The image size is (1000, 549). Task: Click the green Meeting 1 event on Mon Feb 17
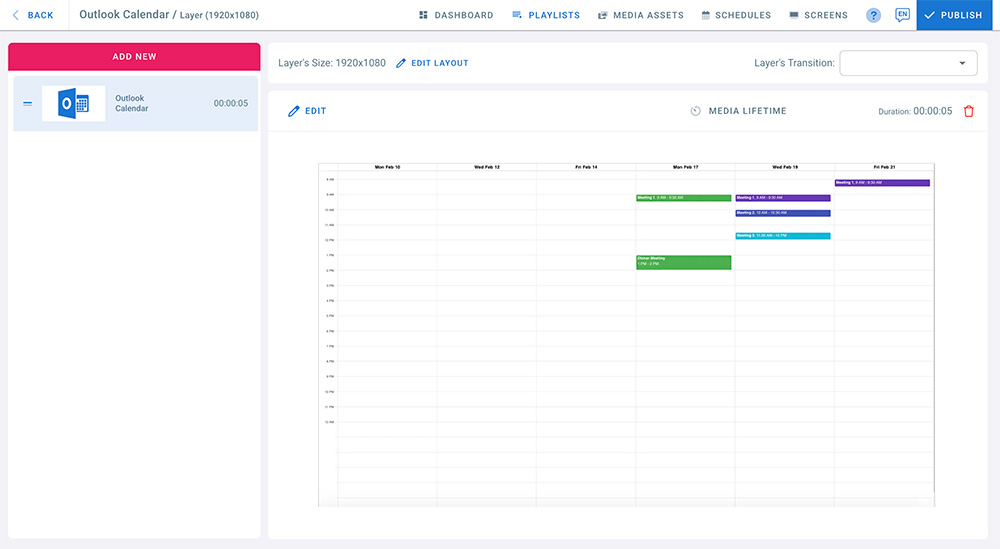click(684, 198)
